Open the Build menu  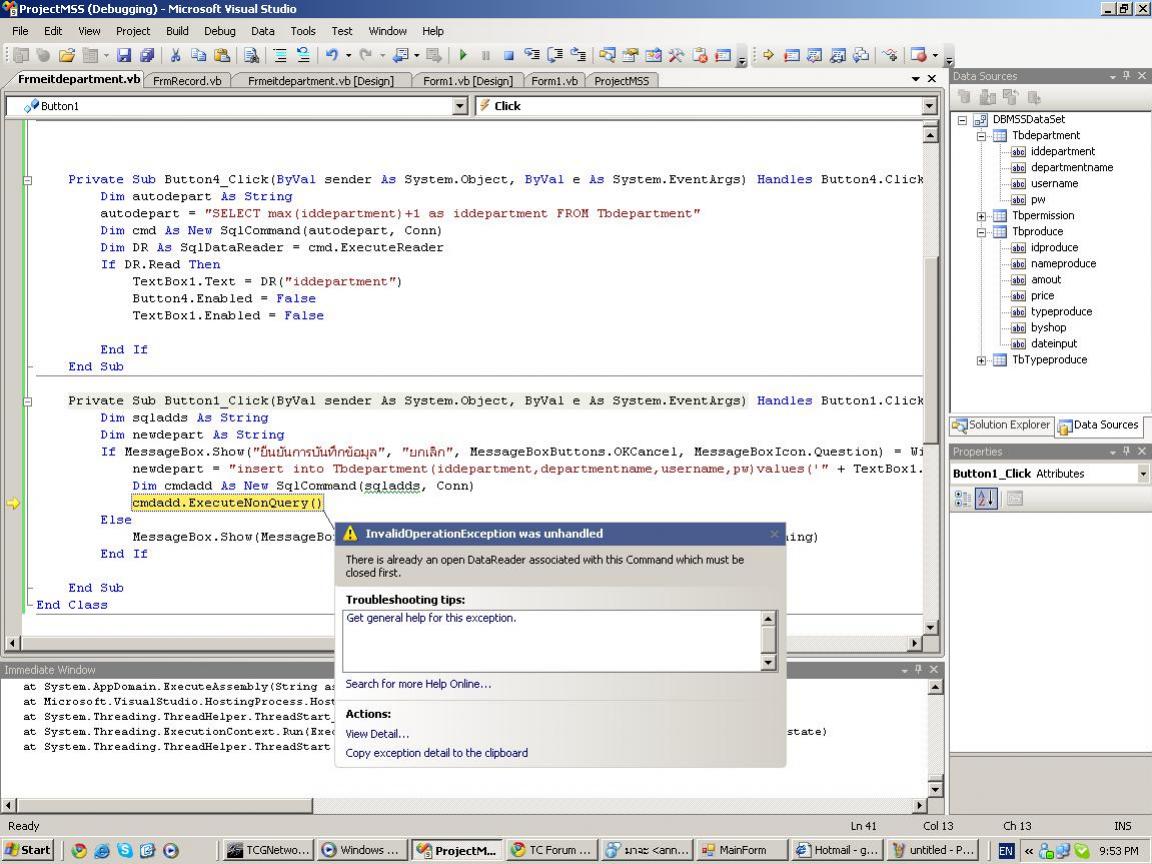click(x=177, y=31)
